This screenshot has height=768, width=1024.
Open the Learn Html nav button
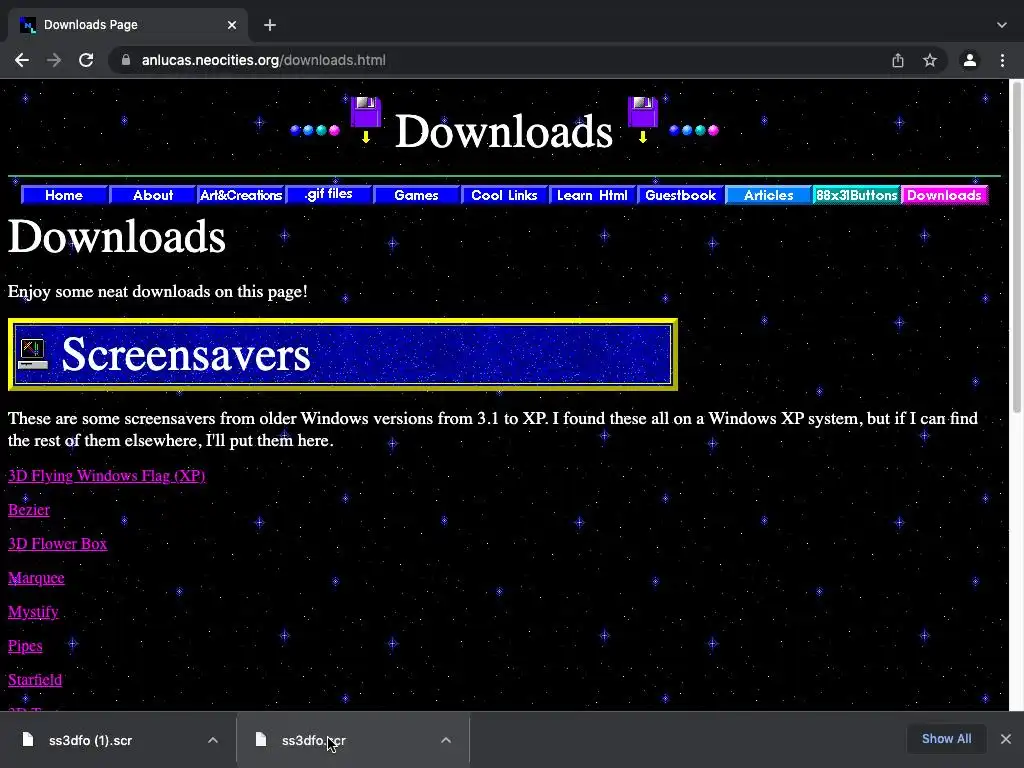point(592,195)
